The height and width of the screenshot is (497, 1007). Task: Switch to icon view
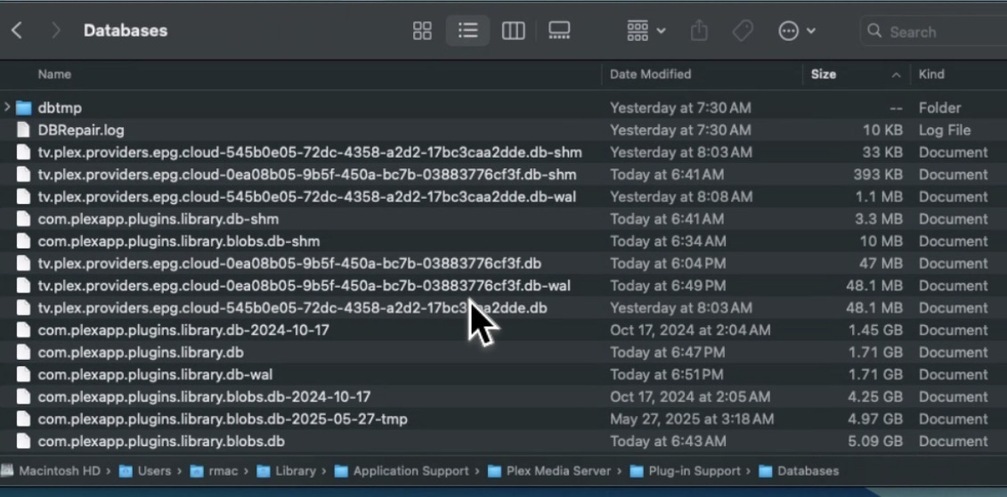(422, 31)
